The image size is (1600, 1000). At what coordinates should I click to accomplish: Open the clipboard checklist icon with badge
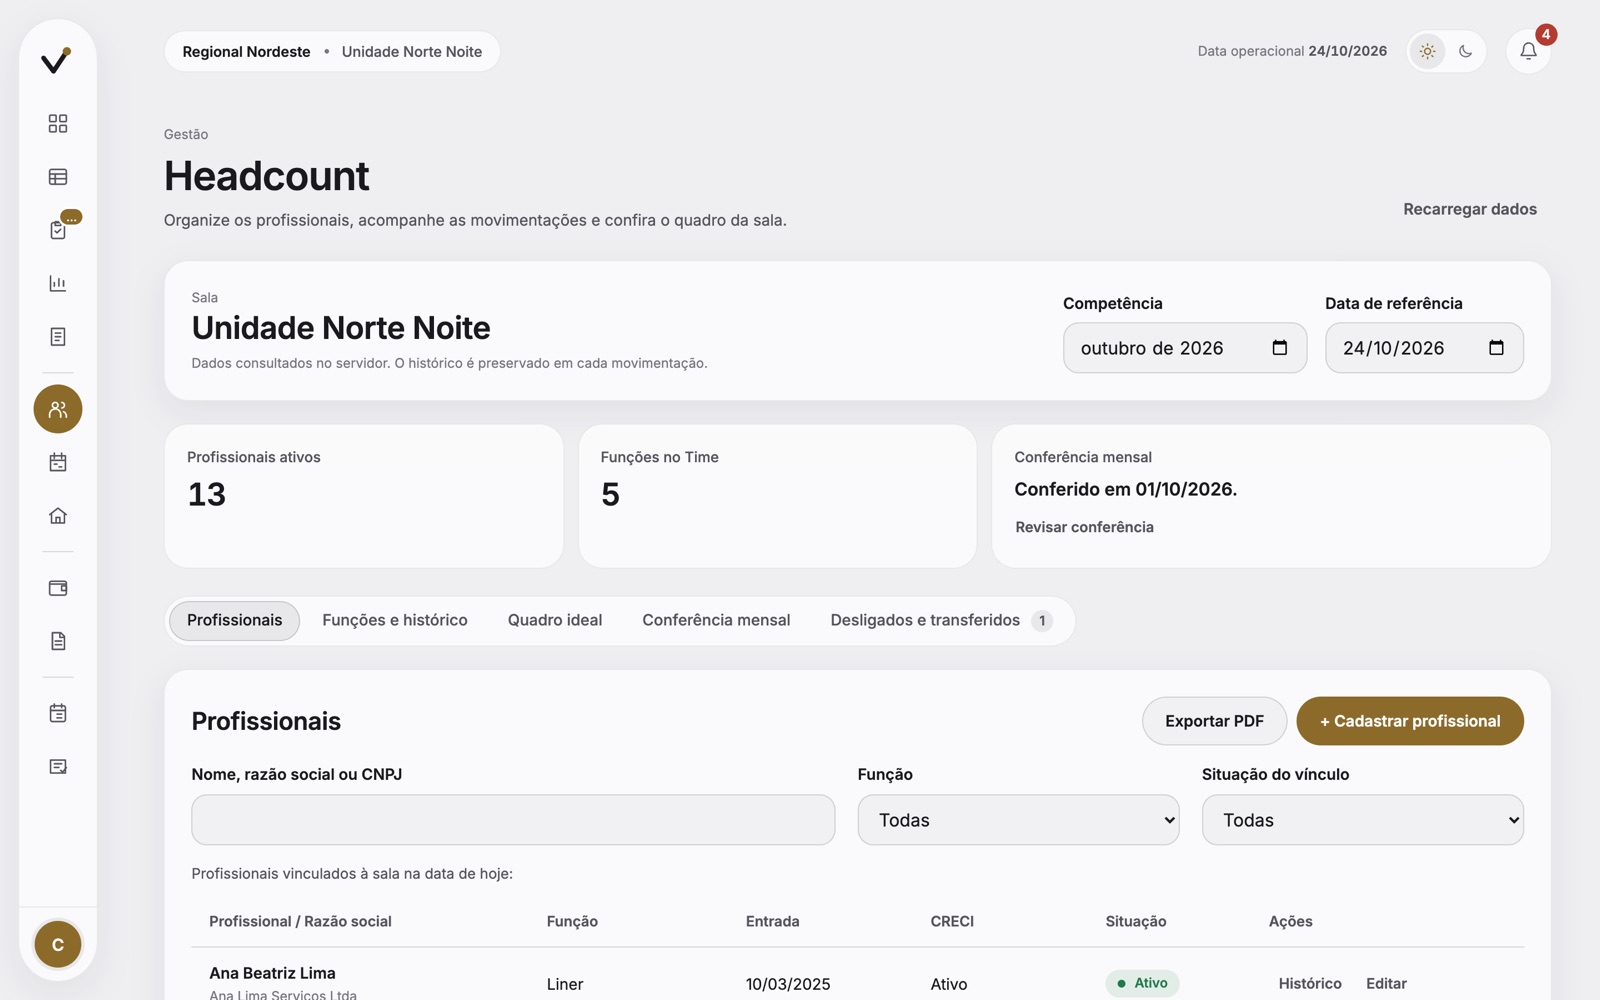tap(58, 230)
